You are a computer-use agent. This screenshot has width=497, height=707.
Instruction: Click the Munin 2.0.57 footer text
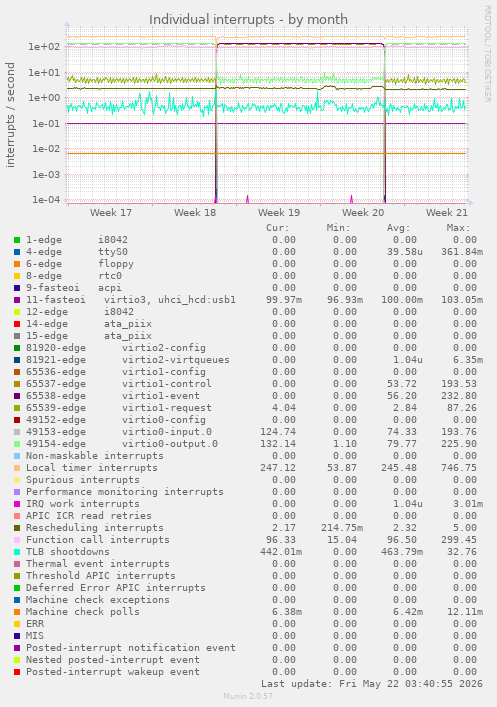pyautogui.click(x=248, y=696)
